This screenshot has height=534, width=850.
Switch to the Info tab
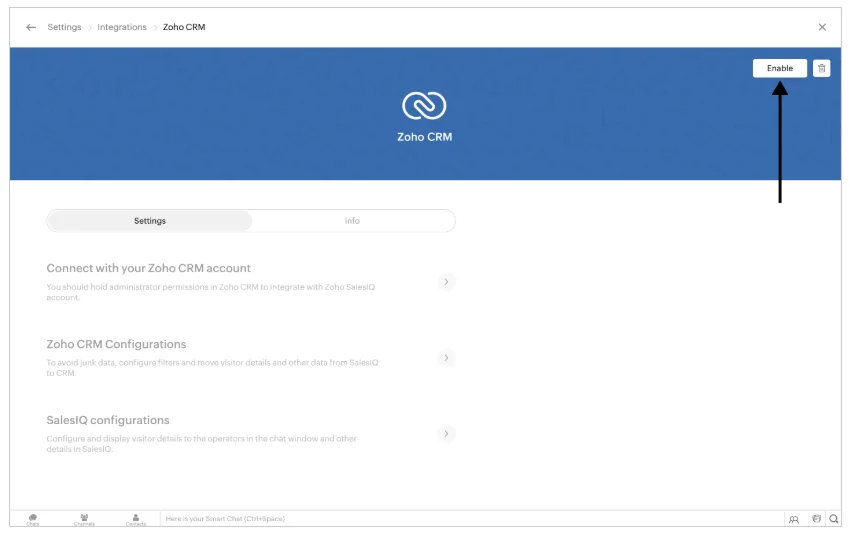pos(352,221)
